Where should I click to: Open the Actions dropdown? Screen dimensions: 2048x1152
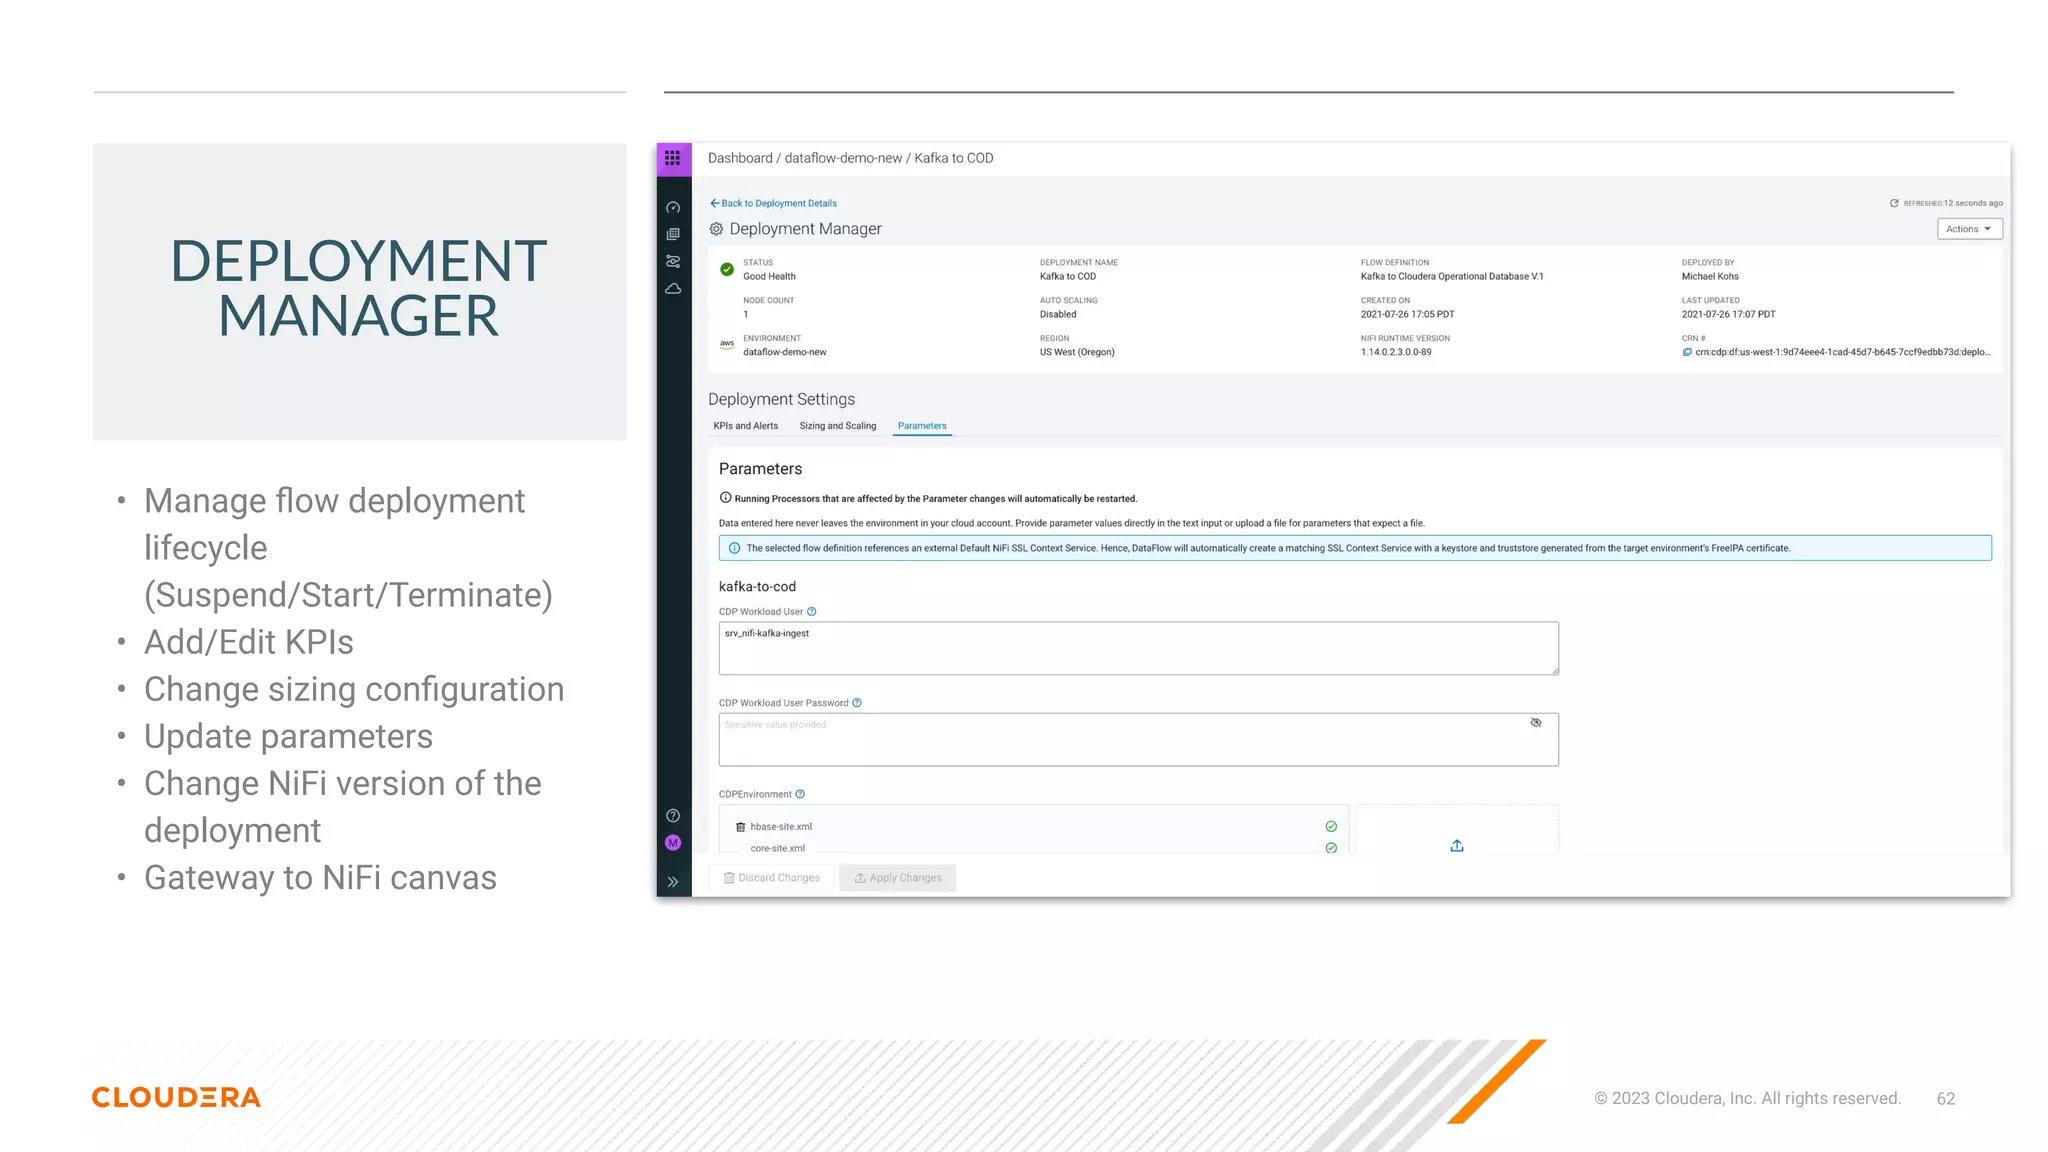coord(1969,229)
